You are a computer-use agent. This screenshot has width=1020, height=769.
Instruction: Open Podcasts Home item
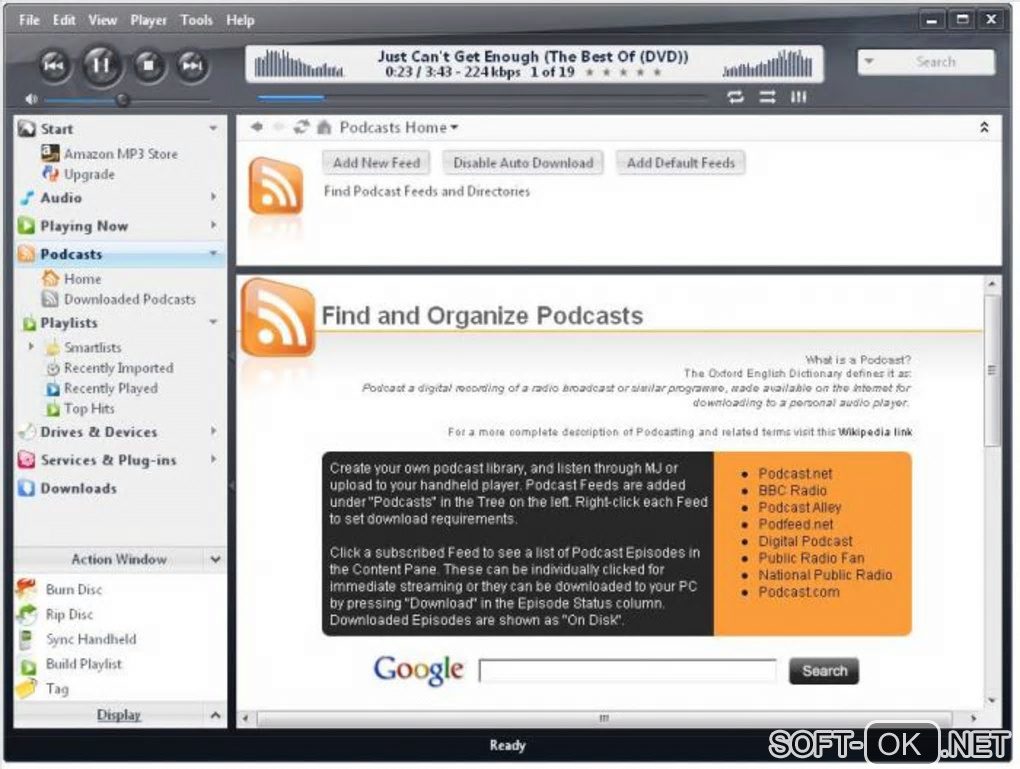[x=82, y=278]
